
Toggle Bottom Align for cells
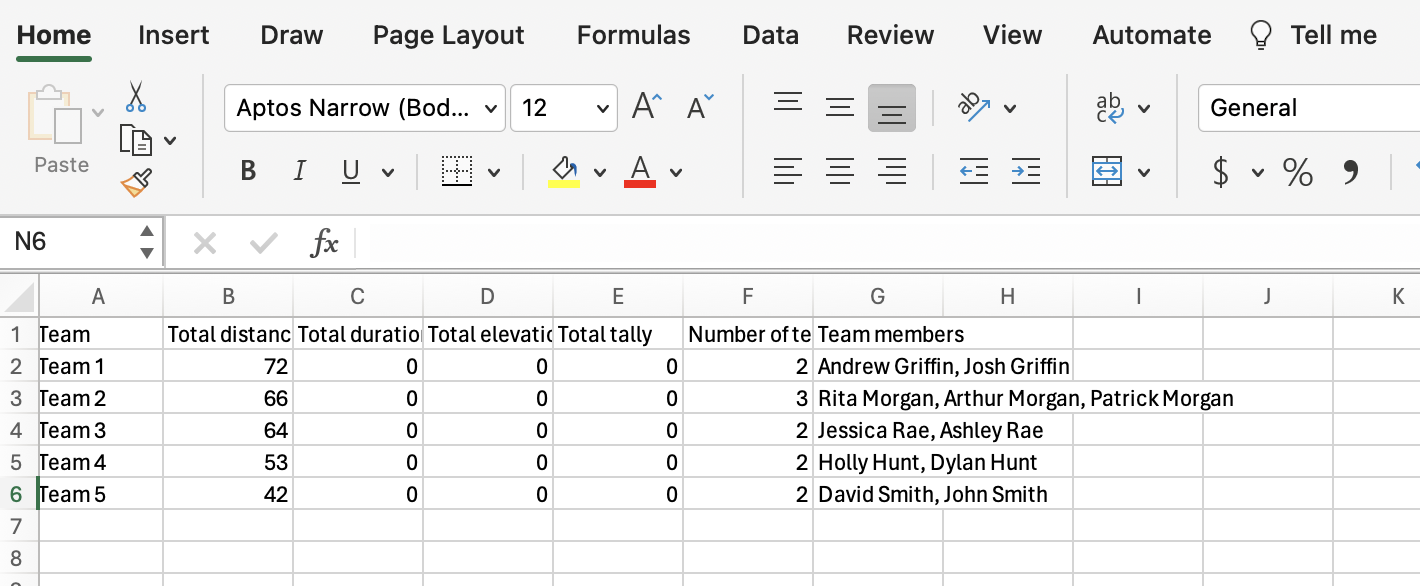891,107
